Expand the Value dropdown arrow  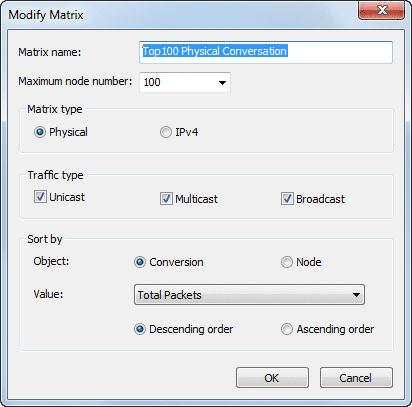point(356,295)
